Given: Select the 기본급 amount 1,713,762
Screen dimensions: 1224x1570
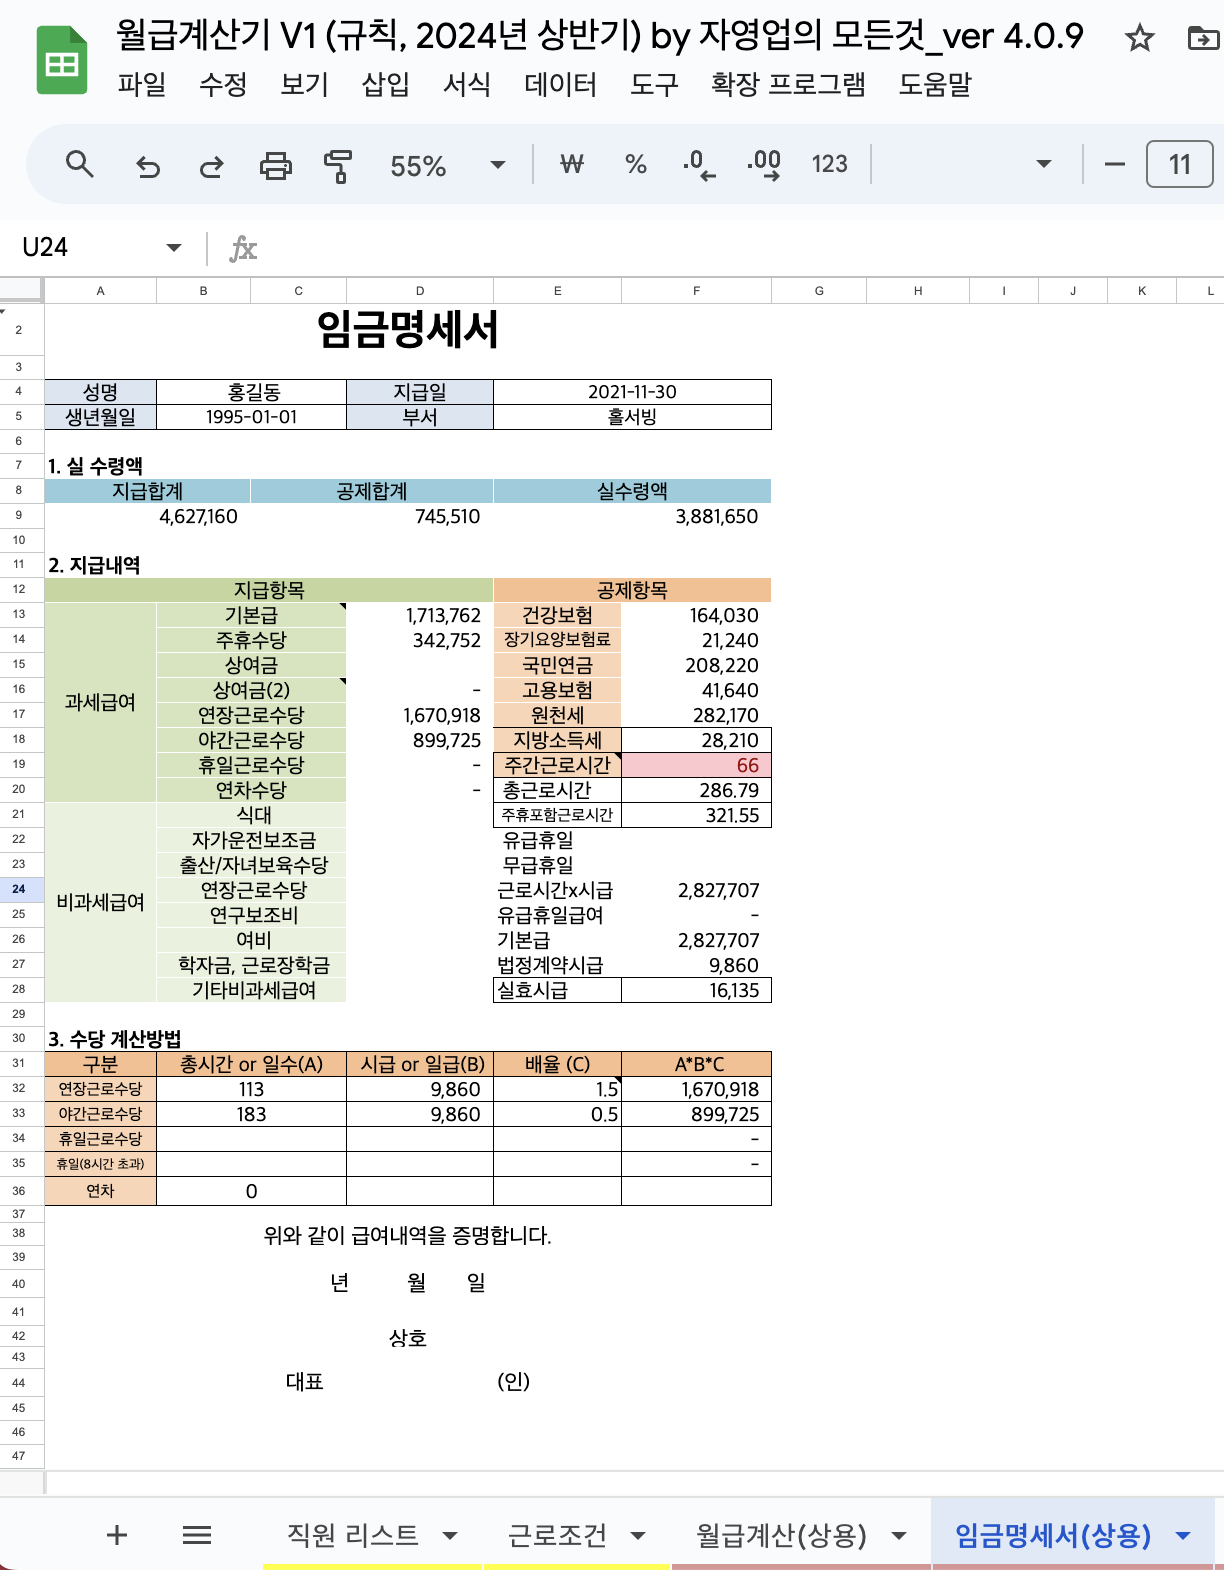Looking at the screenshot, I should [420, 615].
